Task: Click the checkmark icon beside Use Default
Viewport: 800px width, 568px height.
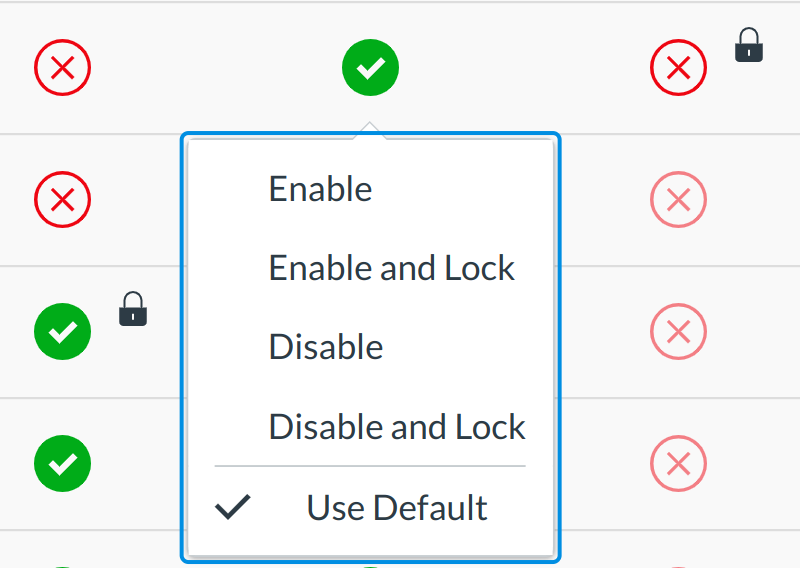Action: tap(233, 507)
